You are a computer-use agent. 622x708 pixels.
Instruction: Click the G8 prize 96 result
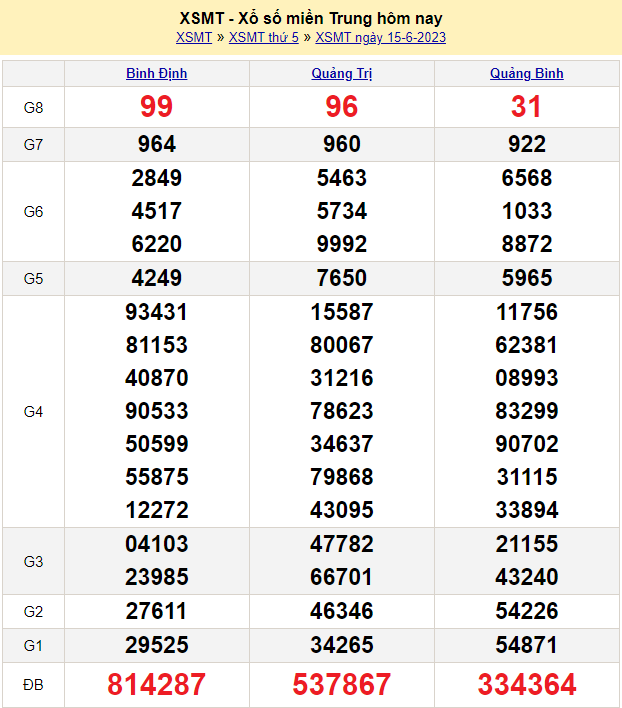(342, 107)
